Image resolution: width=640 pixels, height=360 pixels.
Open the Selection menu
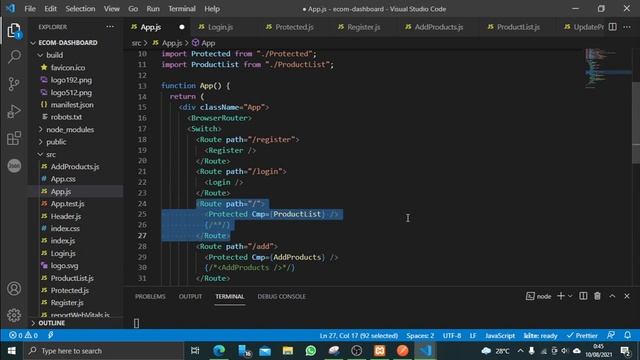(80, 9)
